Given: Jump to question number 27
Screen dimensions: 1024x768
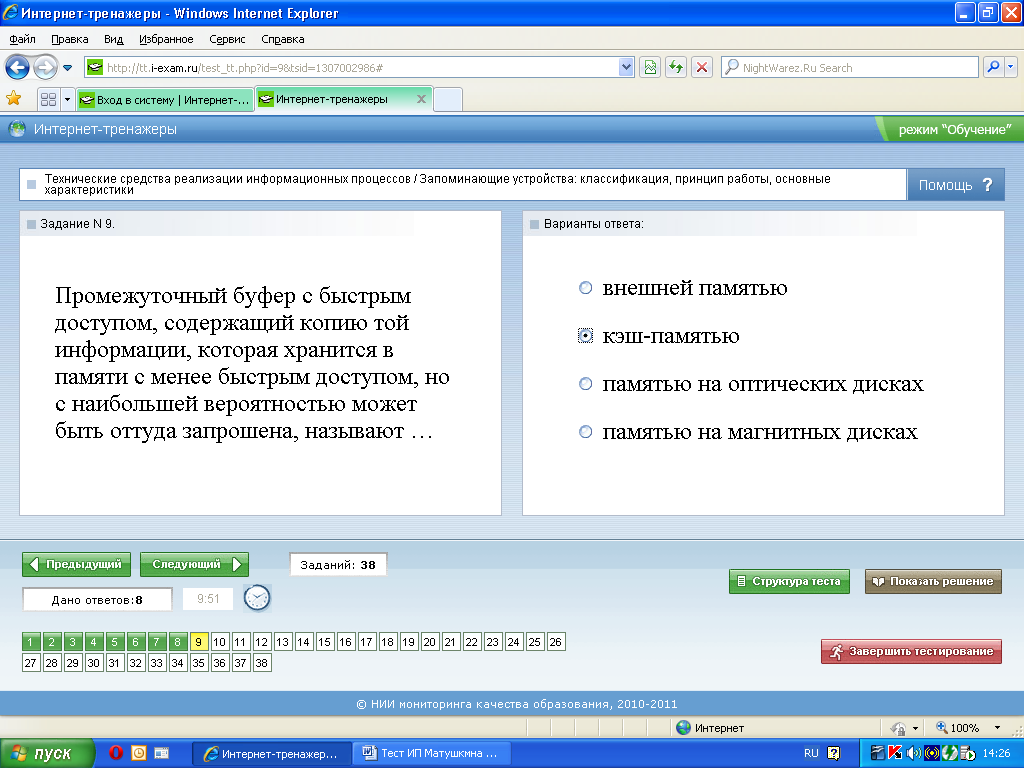Looking at the screenshot, I should [x=31, y=663].
